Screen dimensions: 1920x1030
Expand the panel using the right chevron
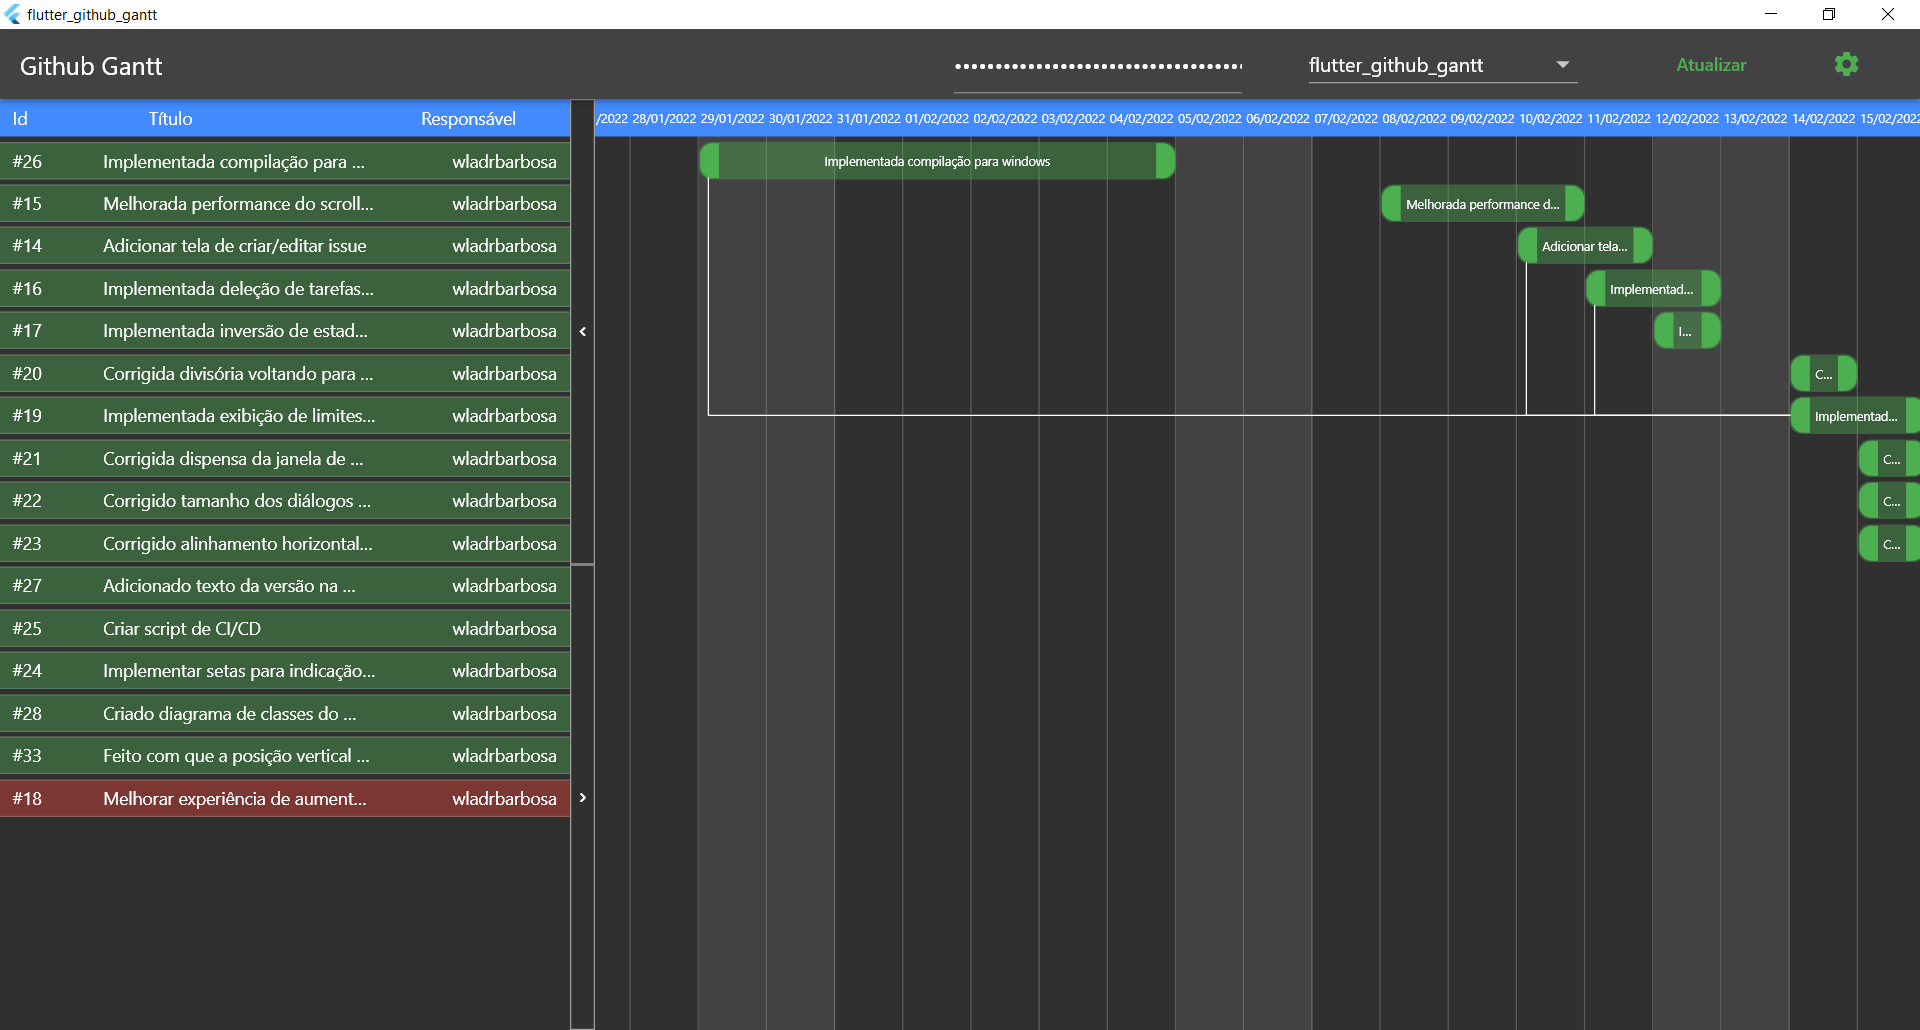point(583,798)
